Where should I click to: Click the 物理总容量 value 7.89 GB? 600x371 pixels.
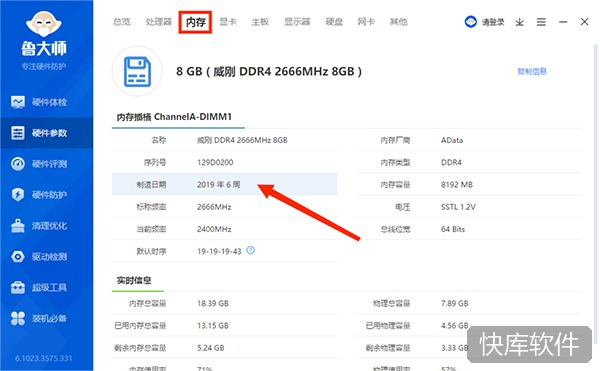point(455,303)
